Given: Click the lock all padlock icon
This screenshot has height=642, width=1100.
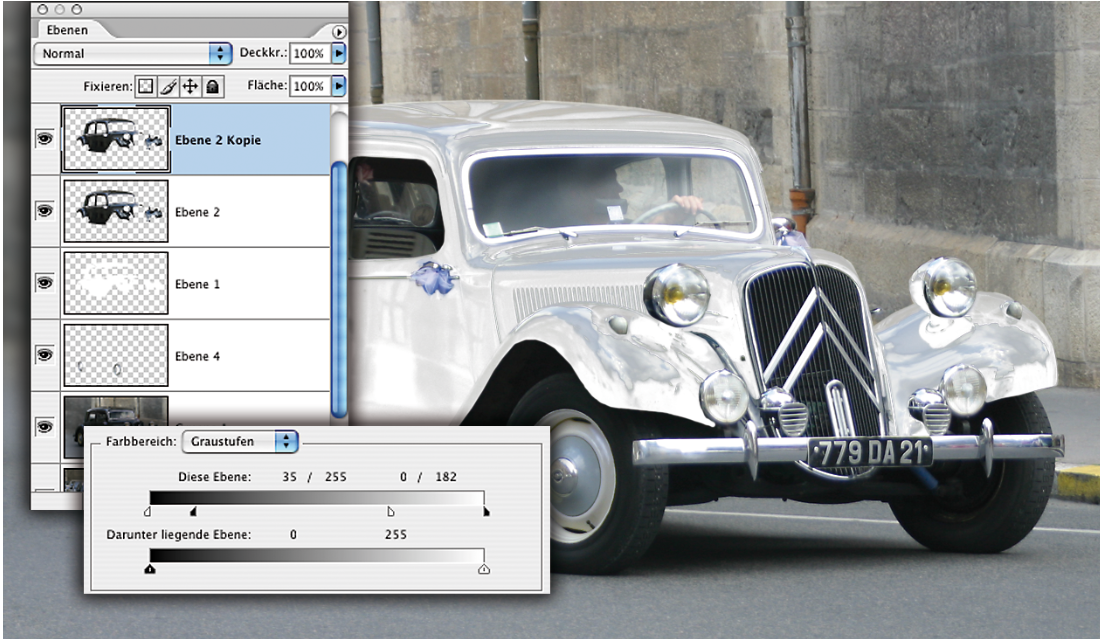Looking at the screenshot, I should [x=212, y=87].
